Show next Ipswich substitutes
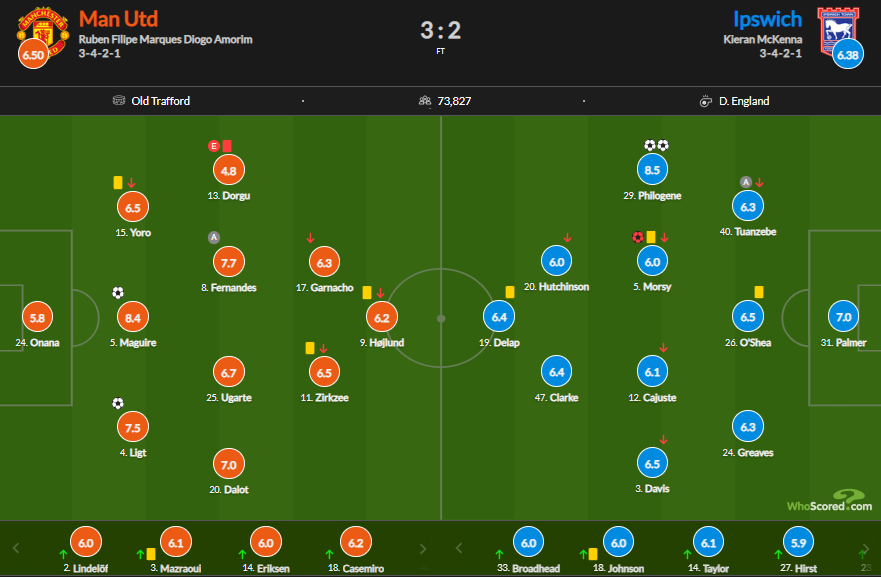Image resolution: width=881 pixels, height=577 pixels. pos(866,548)
